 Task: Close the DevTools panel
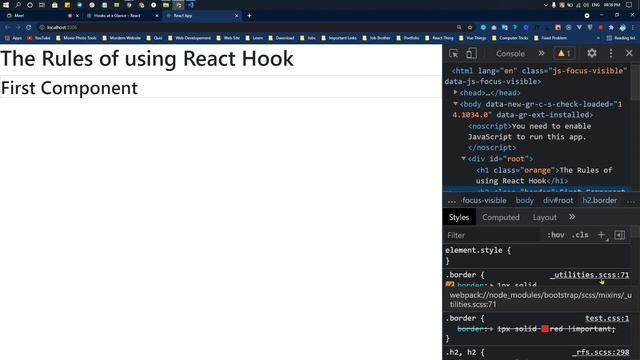(629, 53)
